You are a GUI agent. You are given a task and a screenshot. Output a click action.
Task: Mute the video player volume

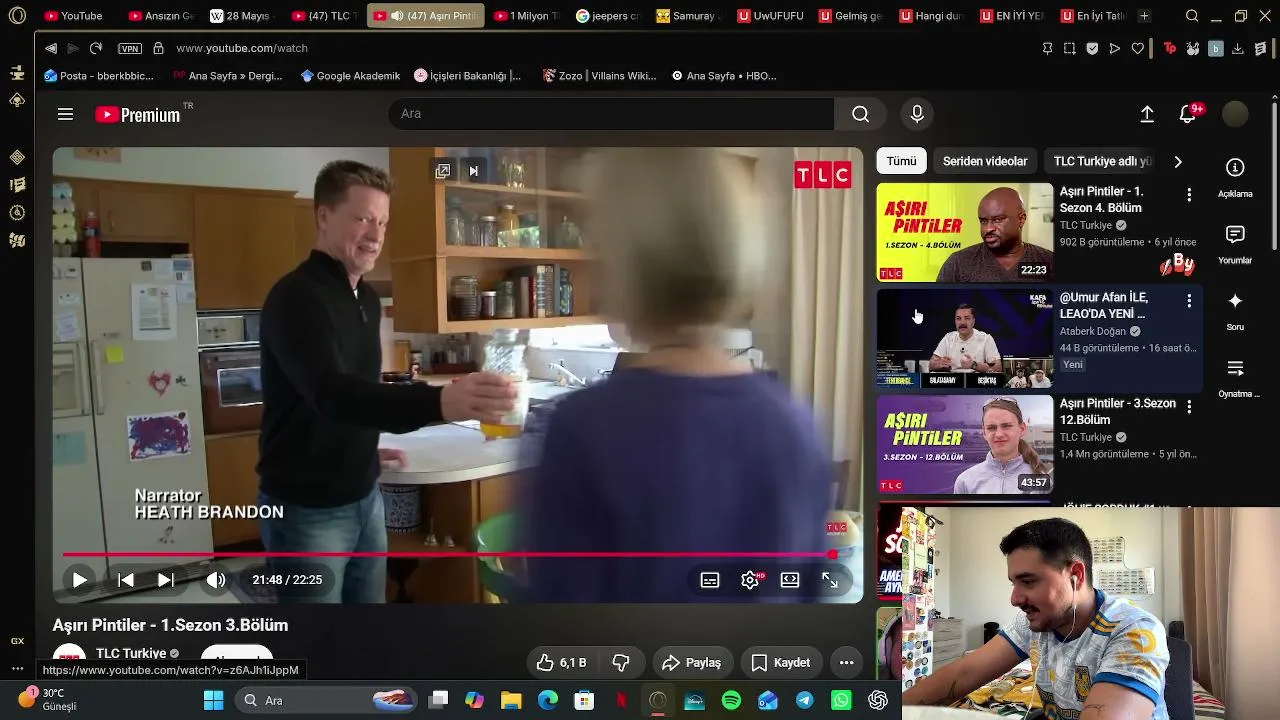216,580
